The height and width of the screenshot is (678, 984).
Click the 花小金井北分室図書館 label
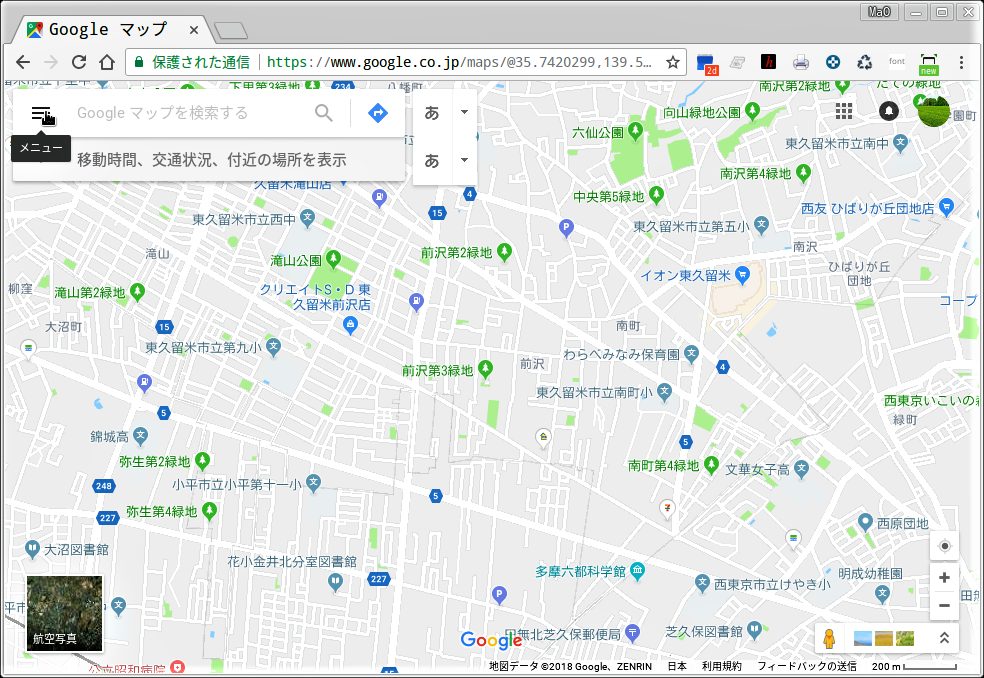click(x=292, y=561)
